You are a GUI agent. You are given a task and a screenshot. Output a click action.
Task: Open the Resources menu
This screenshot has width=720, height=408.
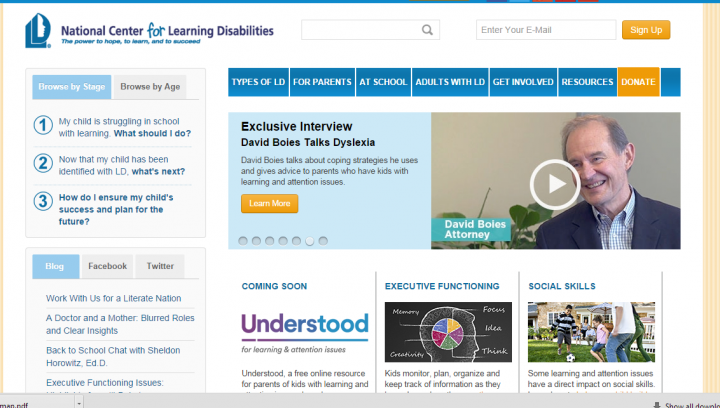coord(587,82)
